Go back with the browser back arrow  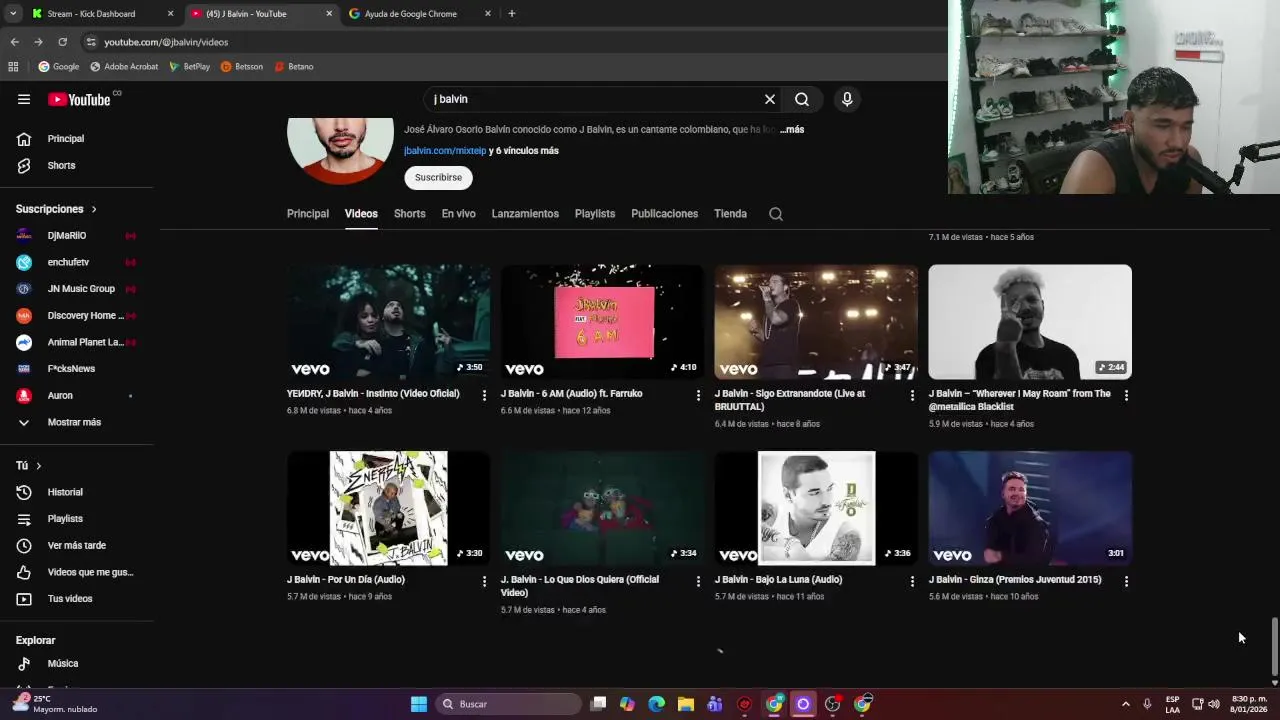point(14,42)
